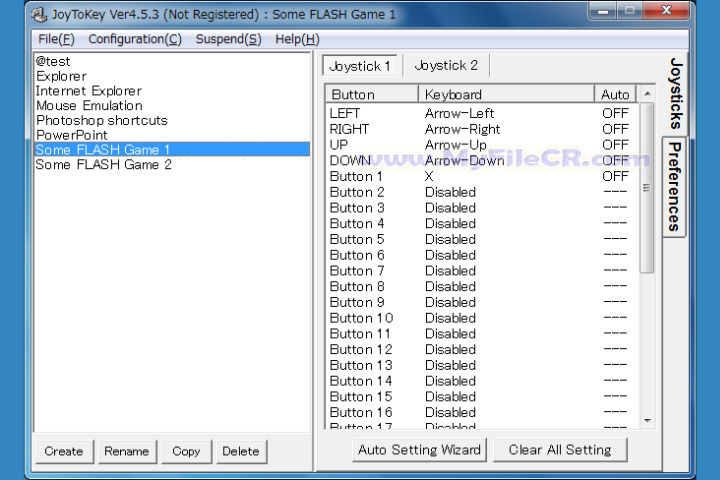Click the Button column header
This screenshot has height=480, width=720.
372,94
